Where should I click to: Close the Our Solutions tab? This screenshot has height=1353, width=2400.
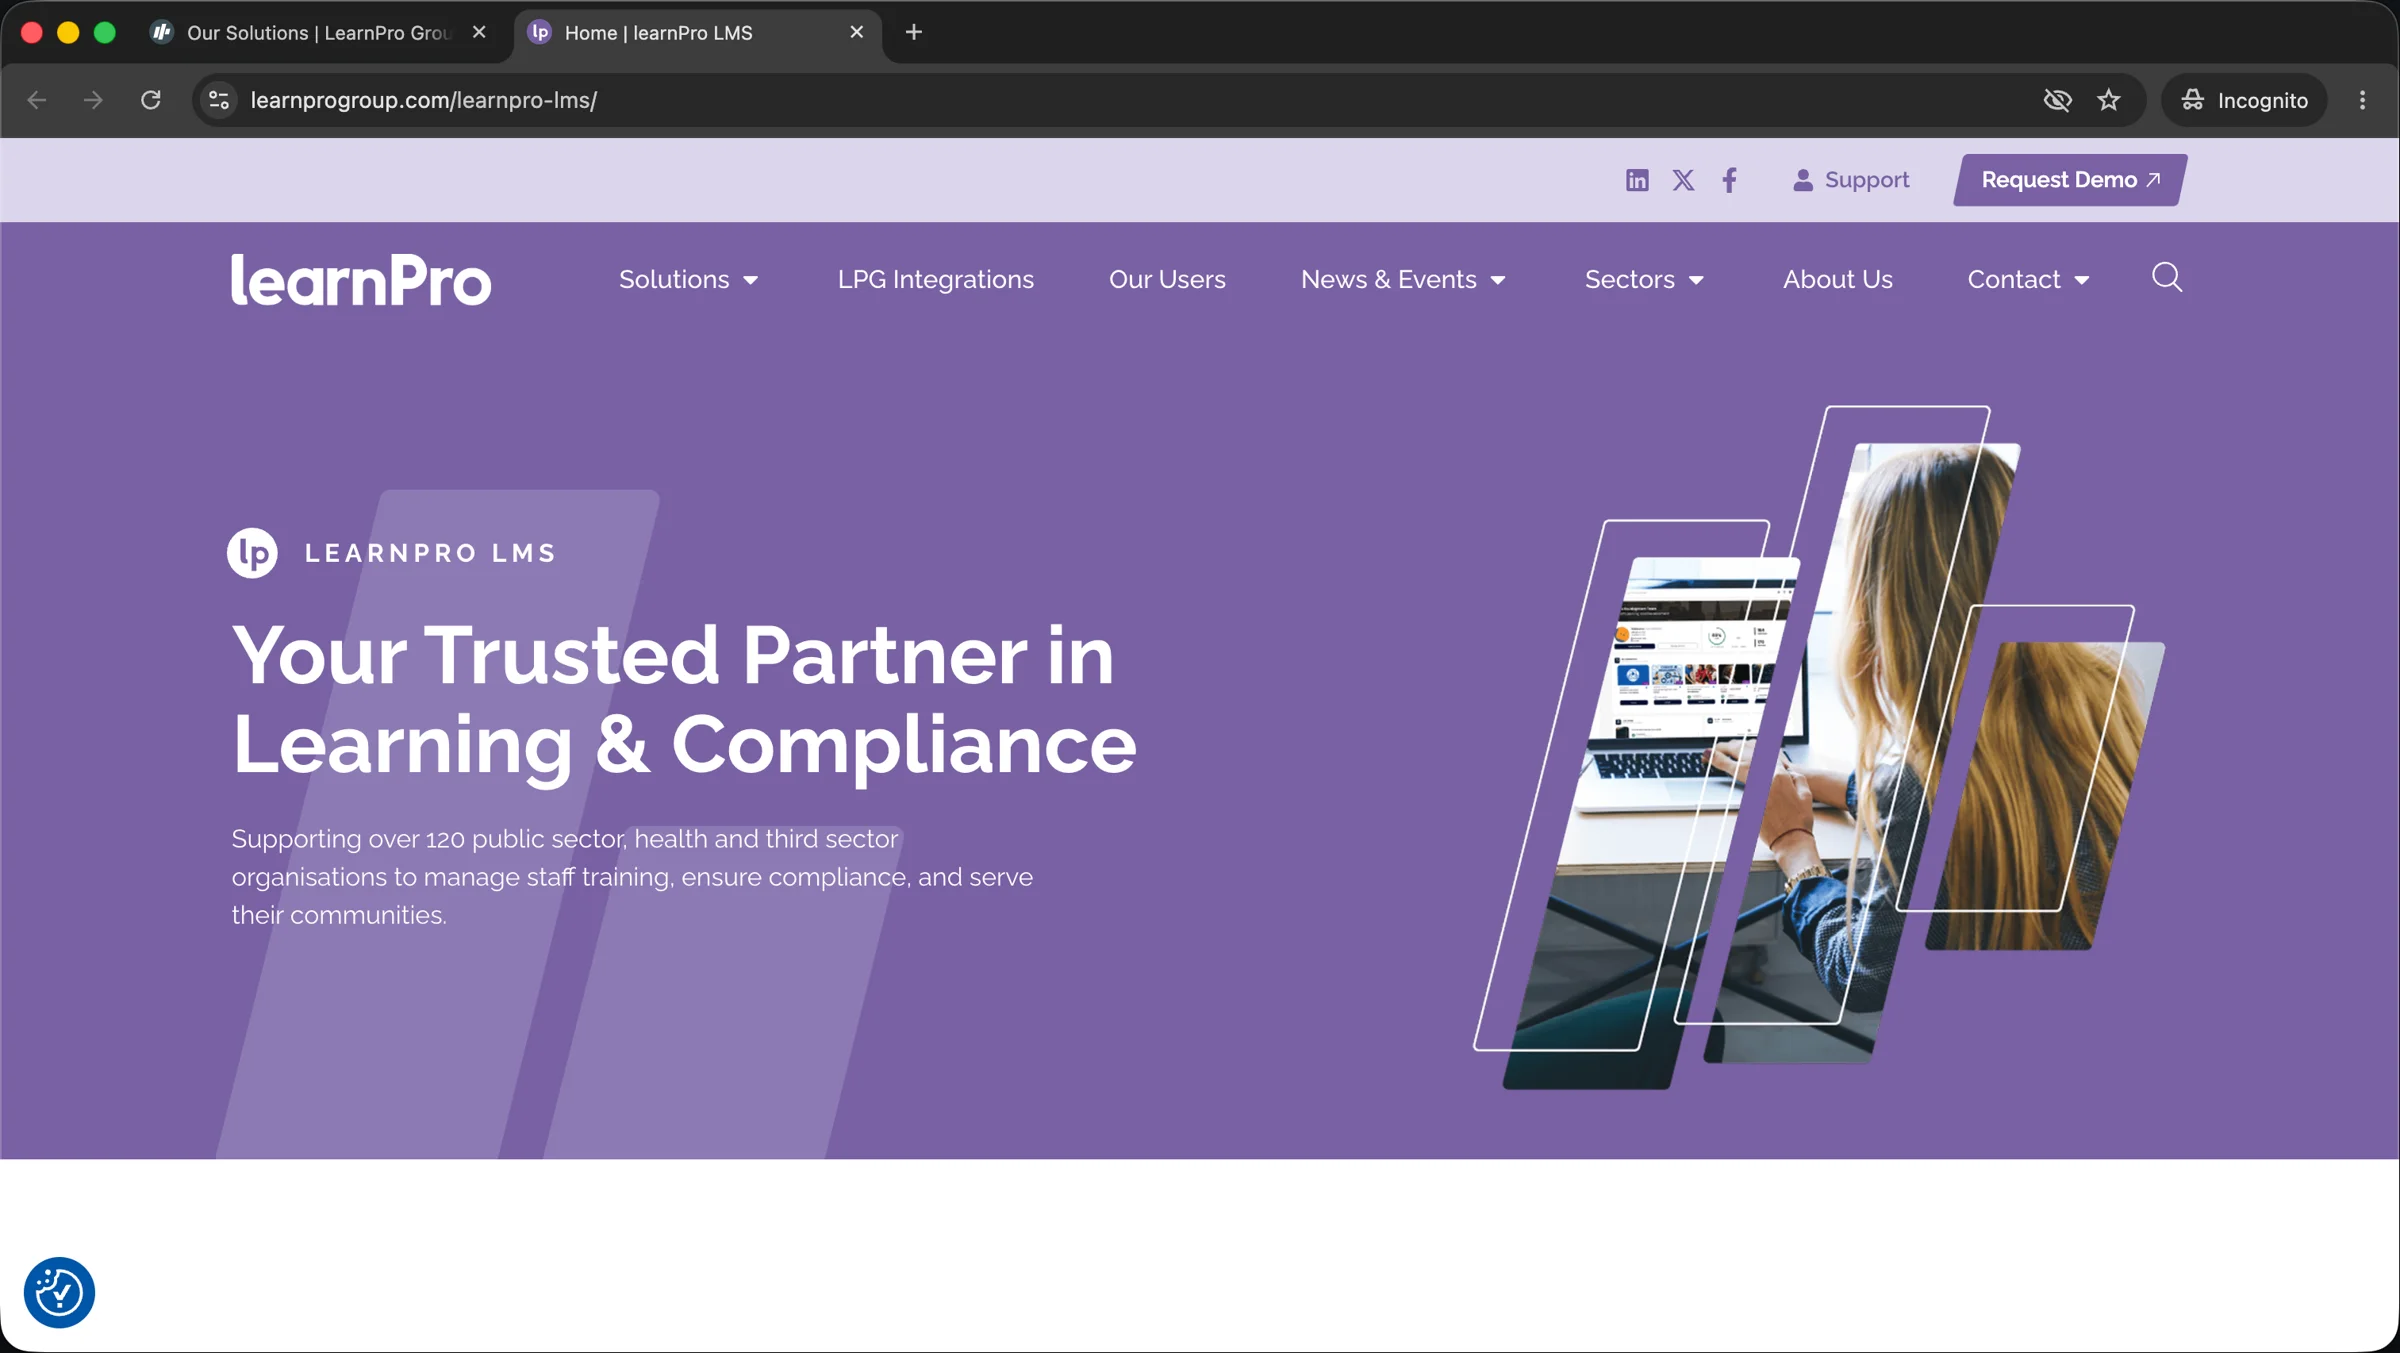(x=479, y=32)
